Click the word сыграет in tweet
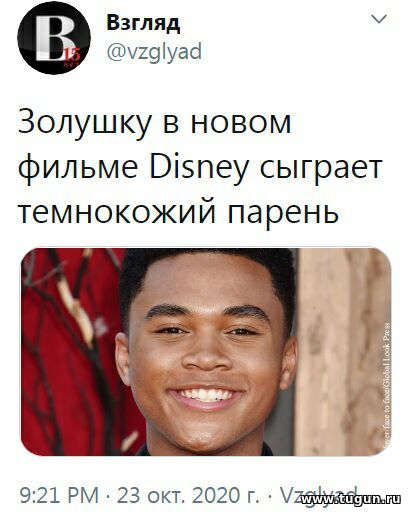 [x=320, y=167]
